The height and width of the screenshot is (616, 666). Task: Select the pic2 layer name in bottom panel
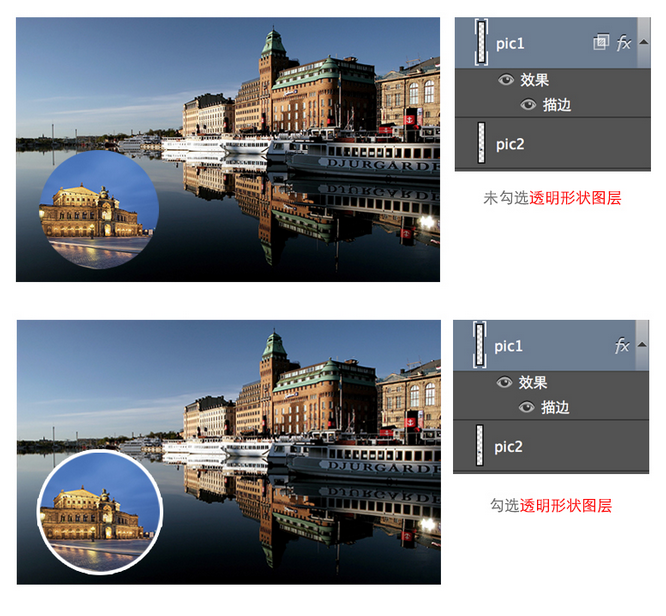(x=510, y=446)
